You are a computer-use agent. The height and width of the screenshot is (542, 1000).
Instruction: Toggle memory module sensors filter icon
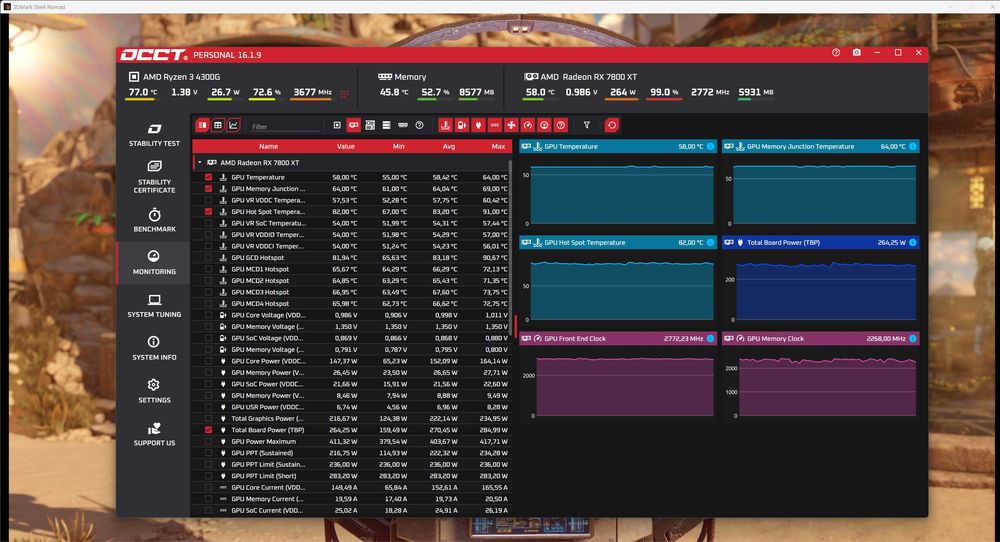pyautogui.click(x=403, y=126)
